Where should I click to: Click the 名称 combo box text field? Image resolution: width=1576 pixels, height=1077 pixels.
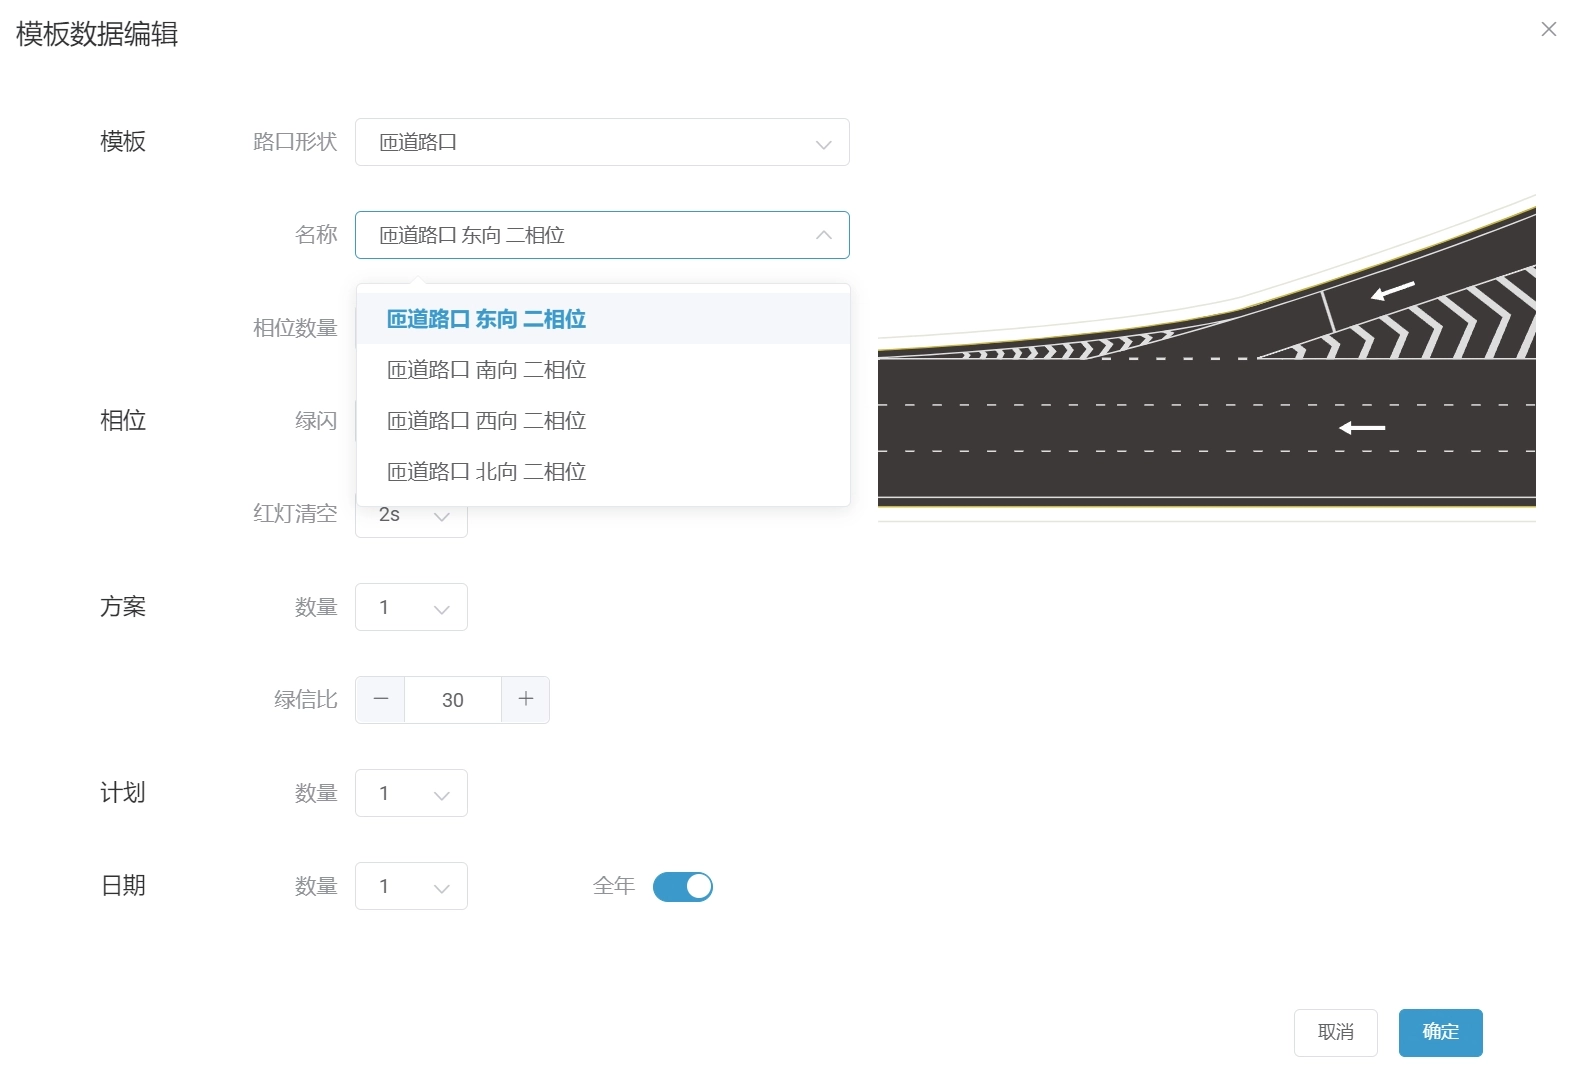tap(580, 235)
